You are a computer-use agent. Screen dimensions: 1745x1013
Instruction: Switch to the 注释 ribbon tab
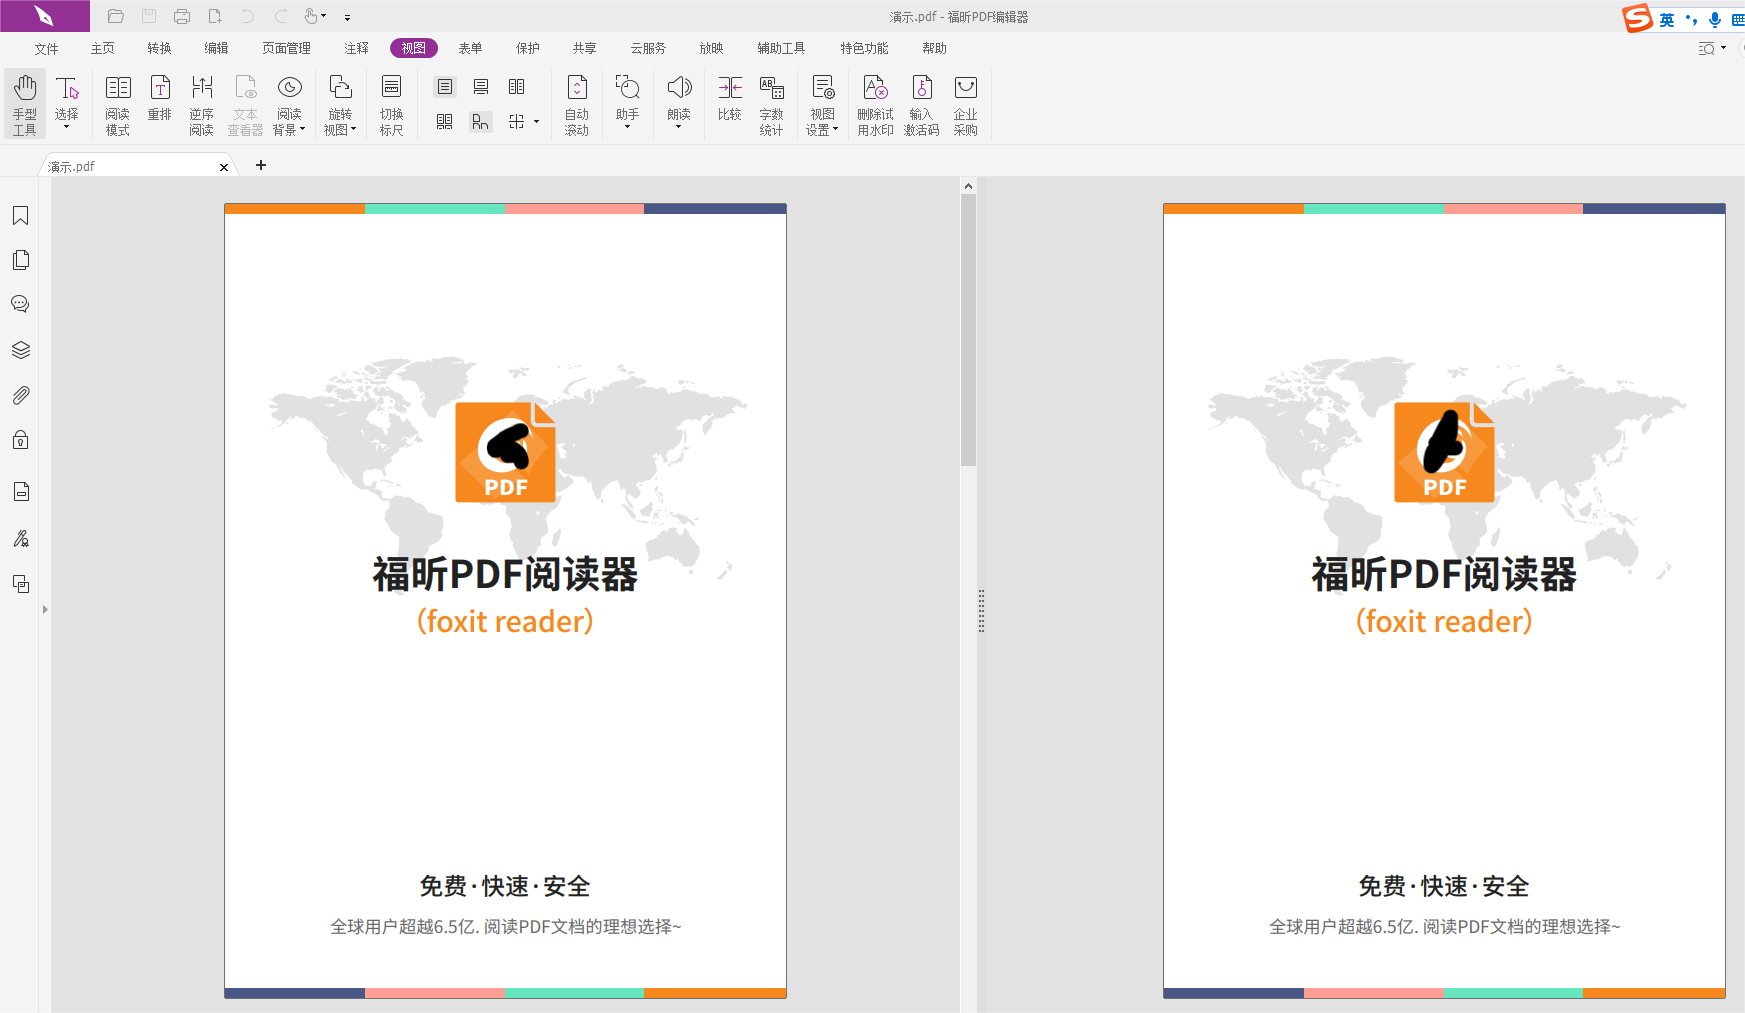coord(356,47)
